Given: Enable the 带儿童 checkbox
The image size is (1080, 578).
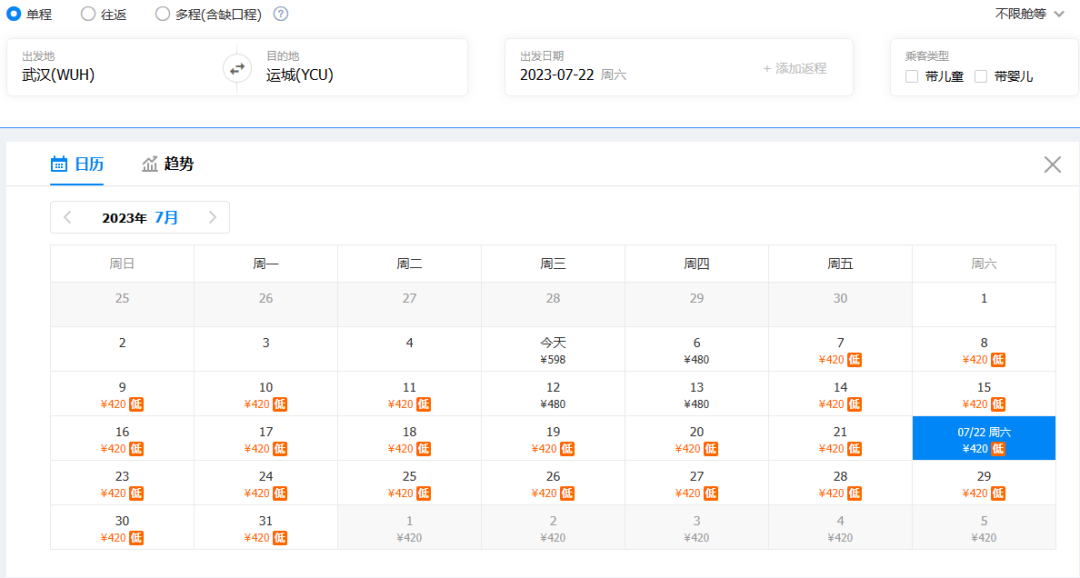Looking at the screenshot, I should click(x=911, y=76).
